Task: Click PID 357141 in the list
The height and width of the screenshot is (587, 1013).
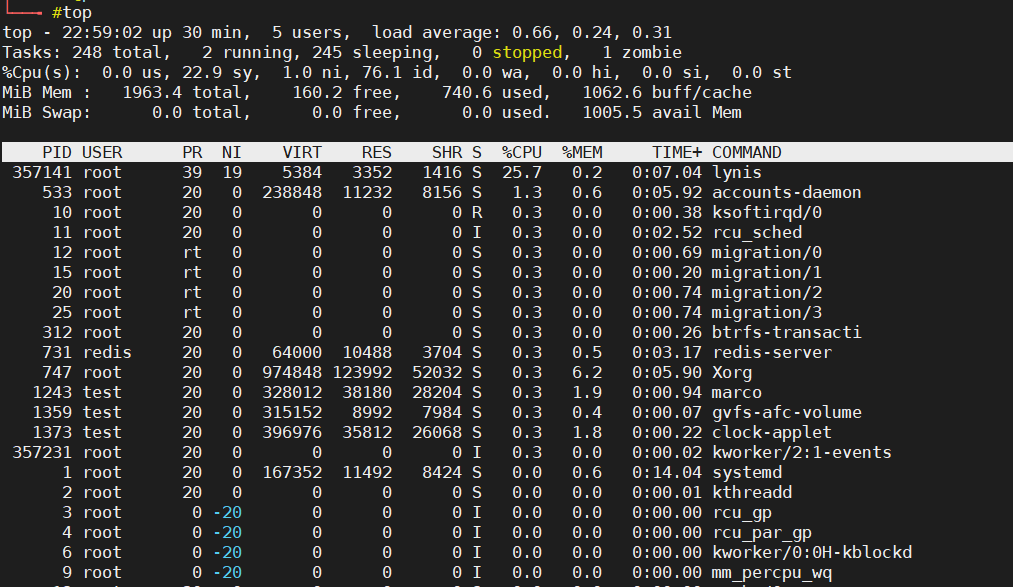Action: pos(42,172)
